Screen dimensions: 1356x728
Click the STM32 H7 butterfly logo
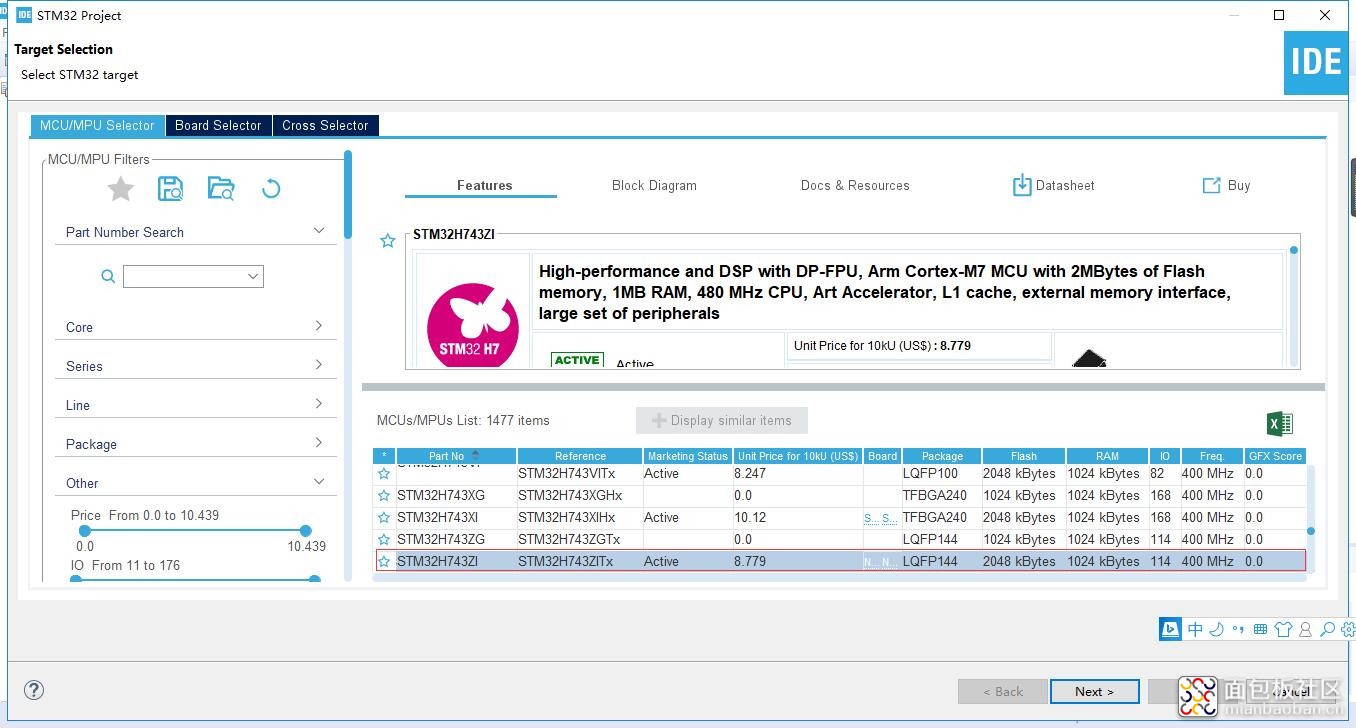tap(472, 325)
